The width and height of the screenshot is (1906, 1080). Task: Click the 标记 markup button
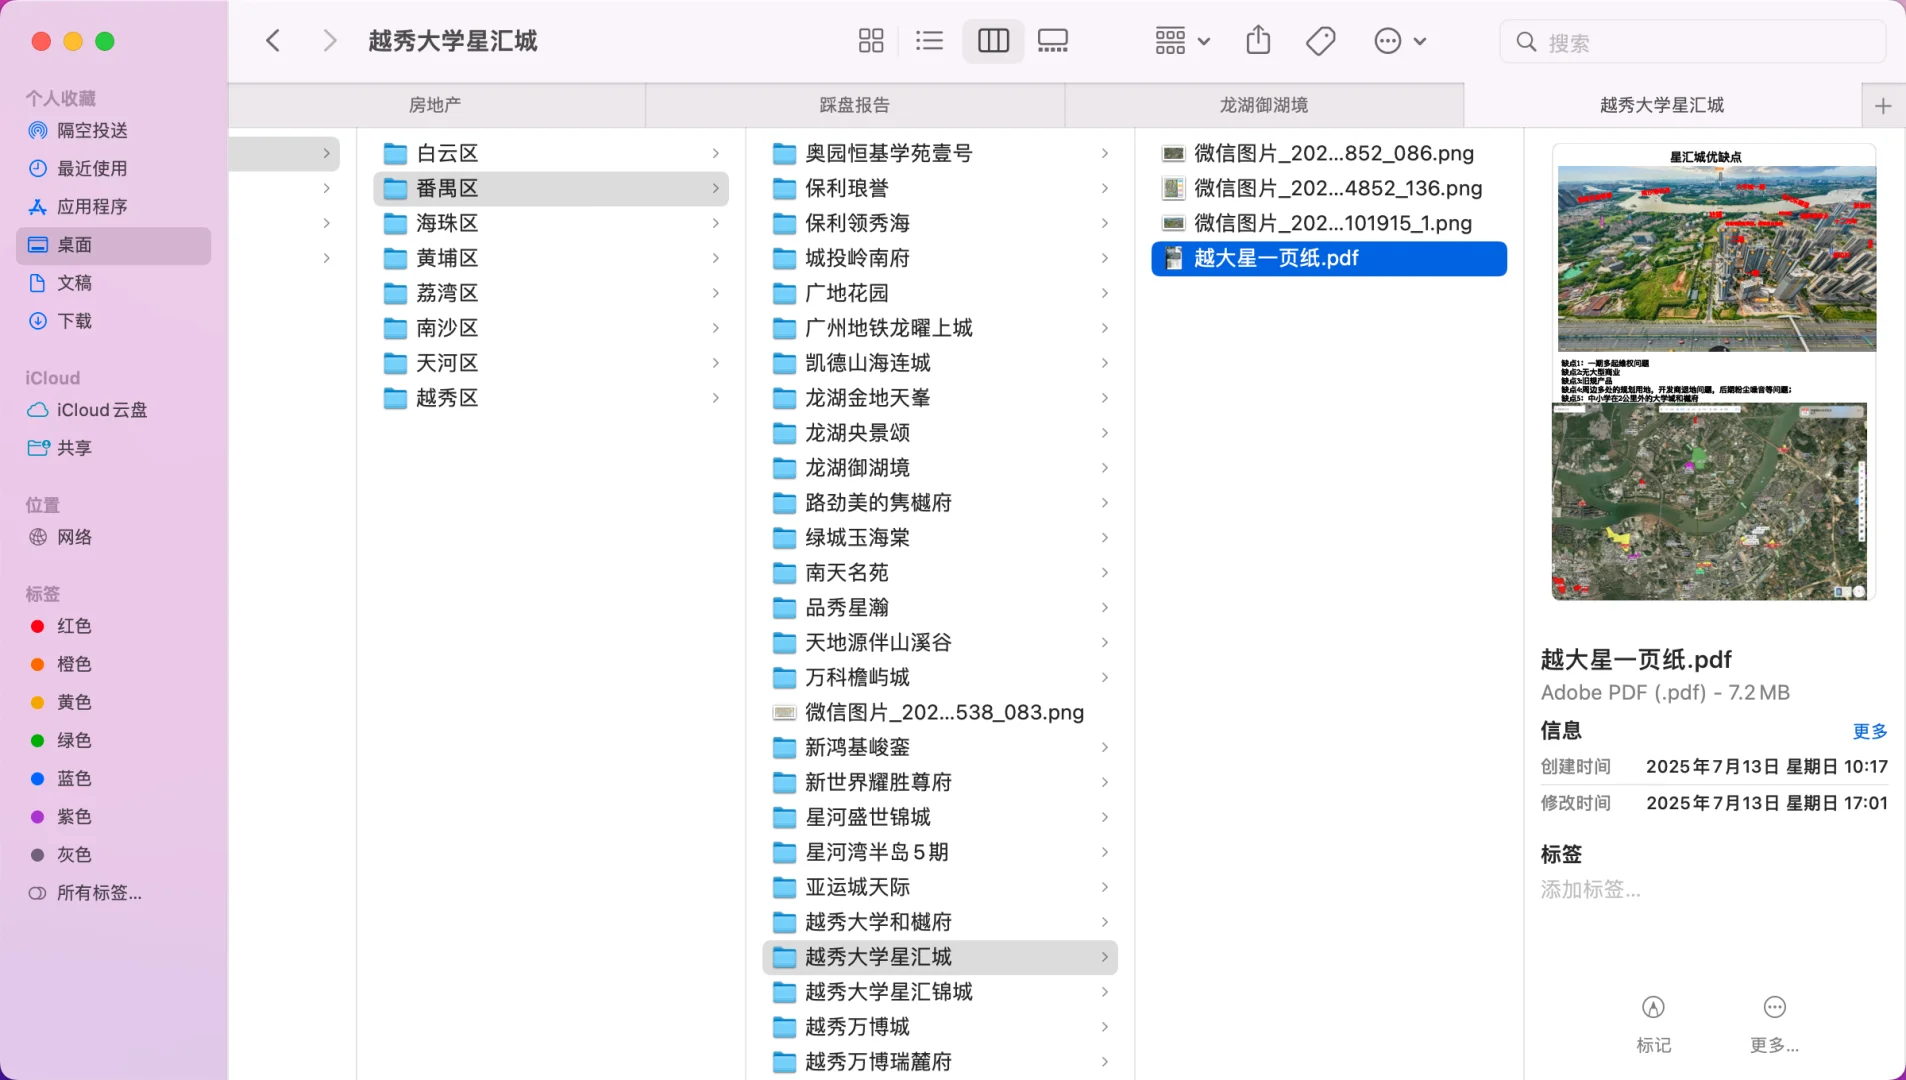pyautogui.click(x=1653, y=1023)
